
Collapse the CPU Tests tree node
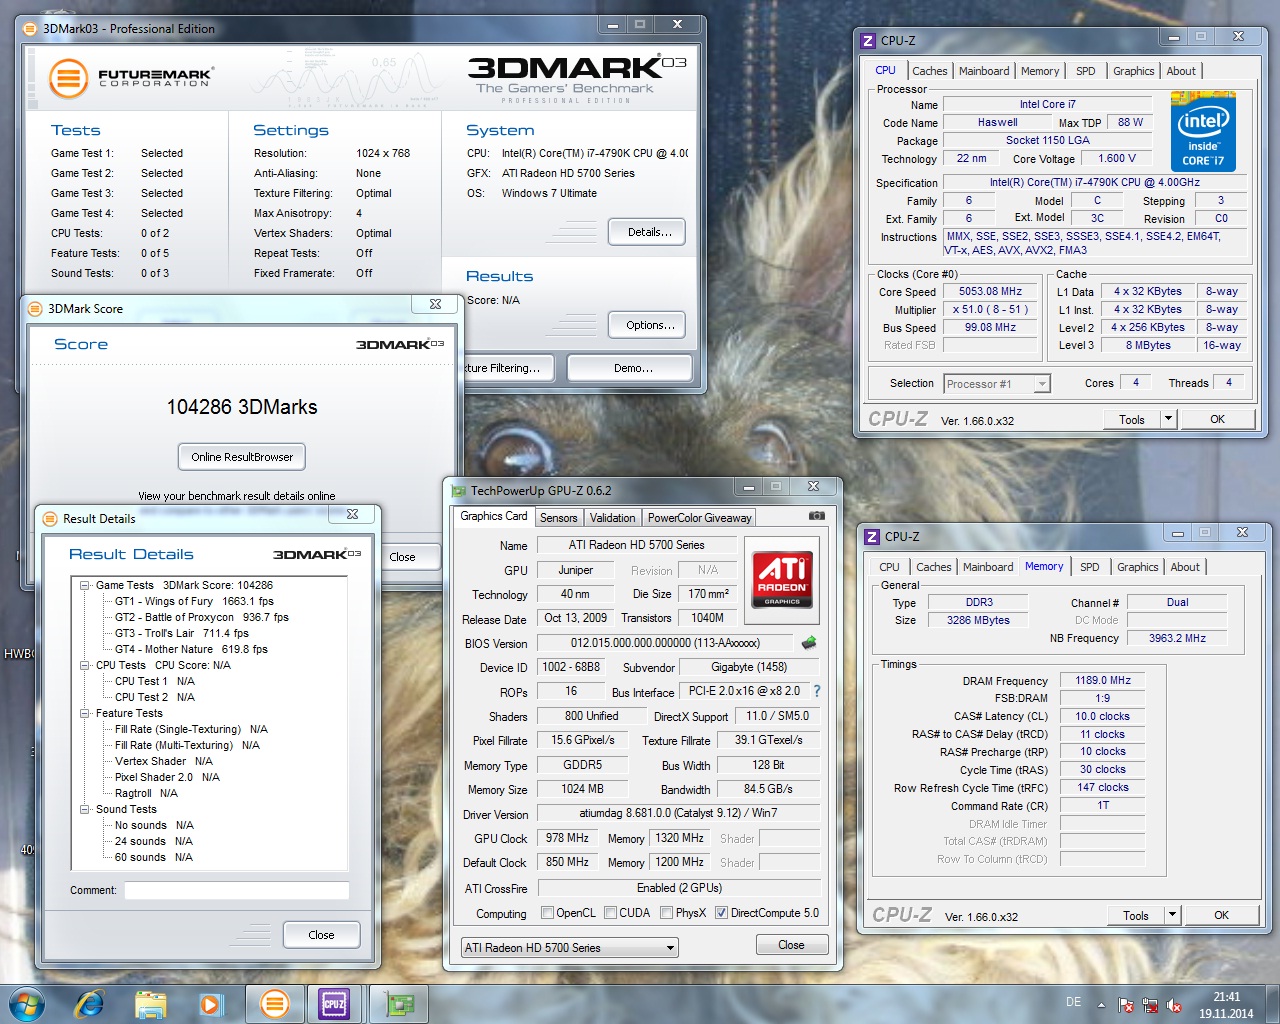tap(86, 665)
